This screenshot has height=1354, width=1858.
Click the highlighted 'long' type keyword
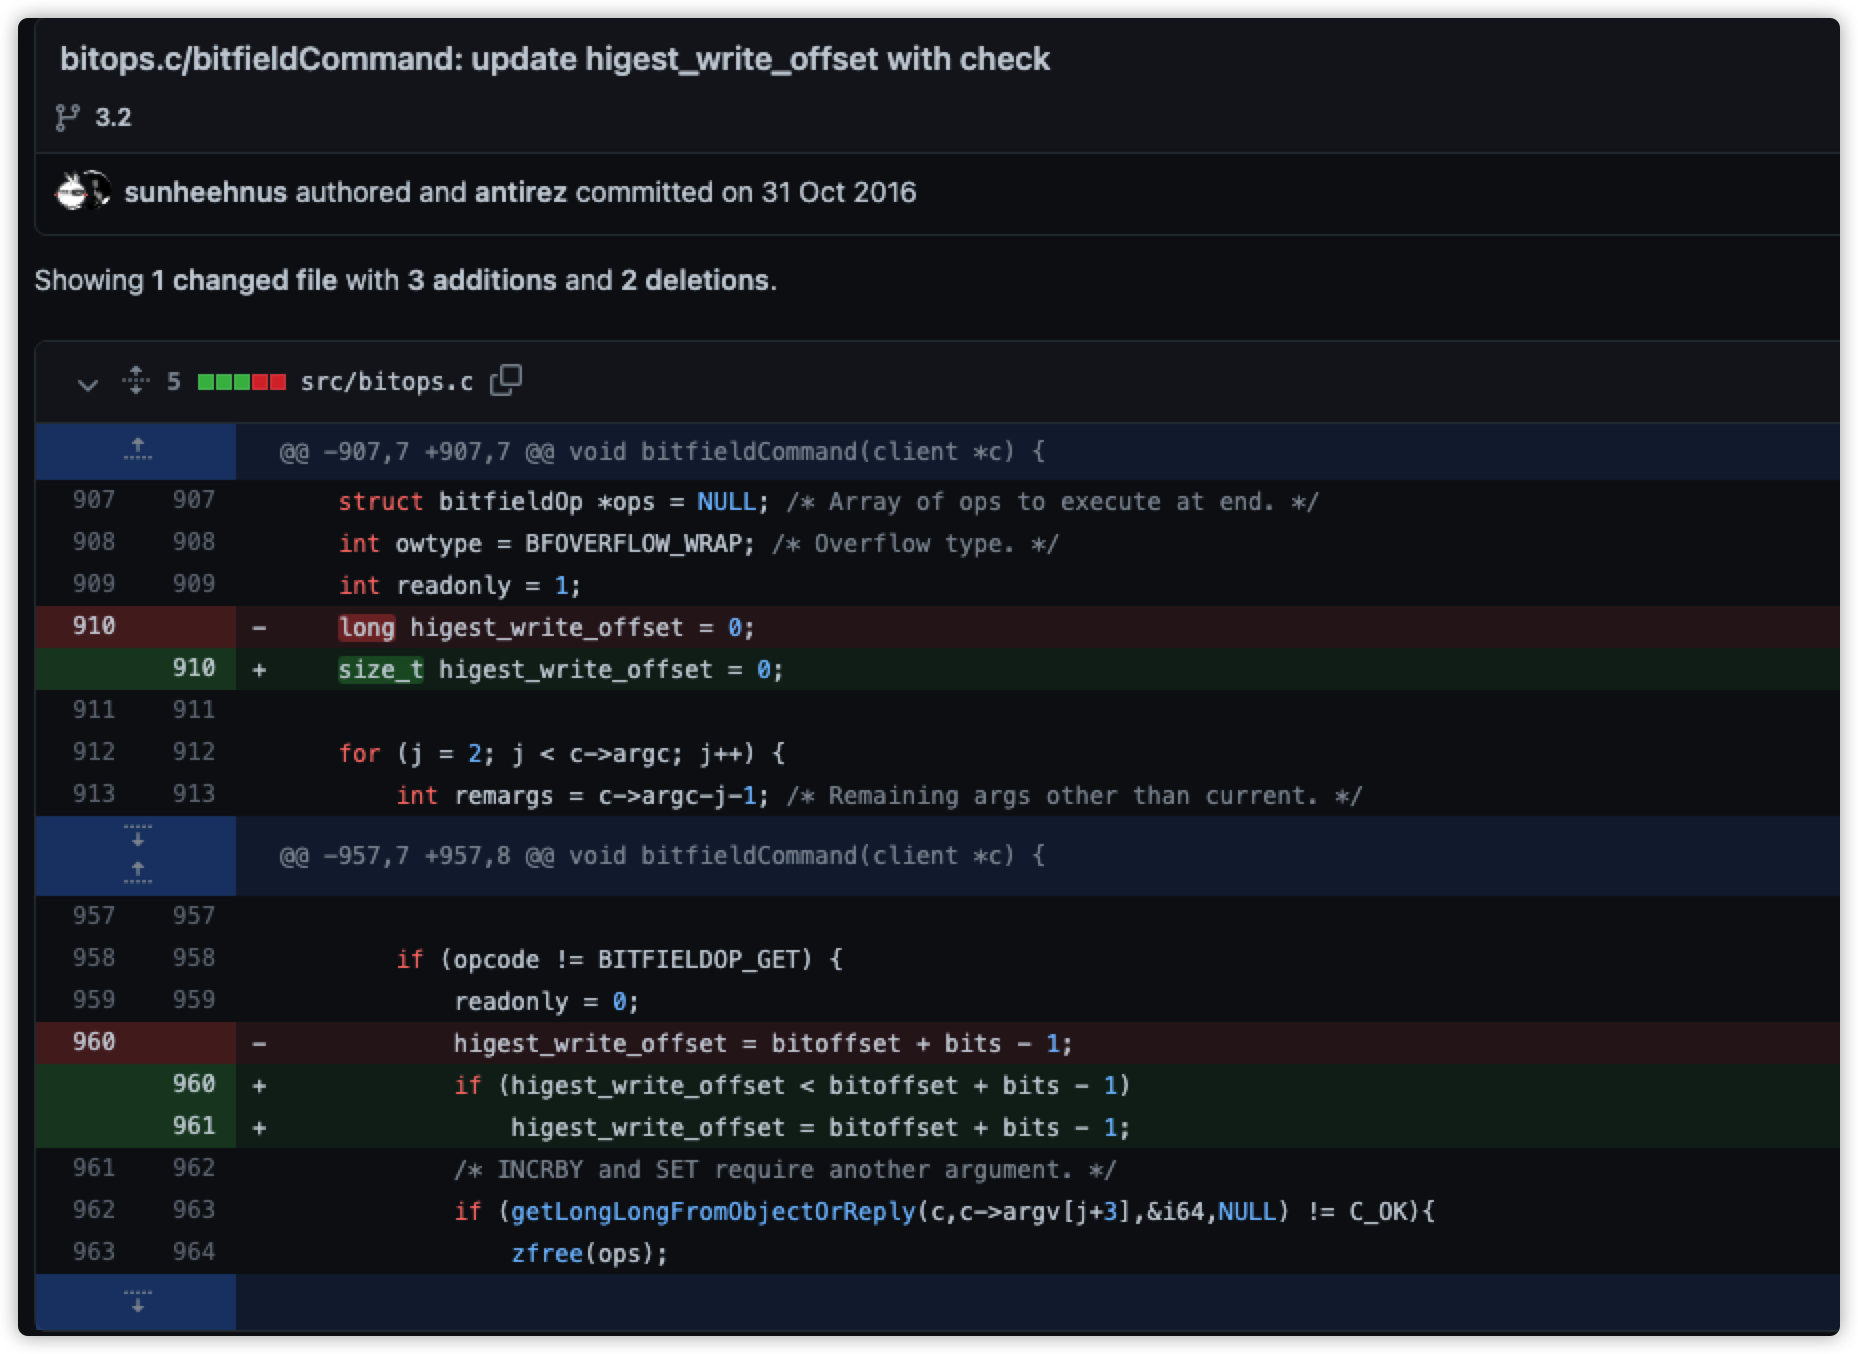tap(367, 627)
